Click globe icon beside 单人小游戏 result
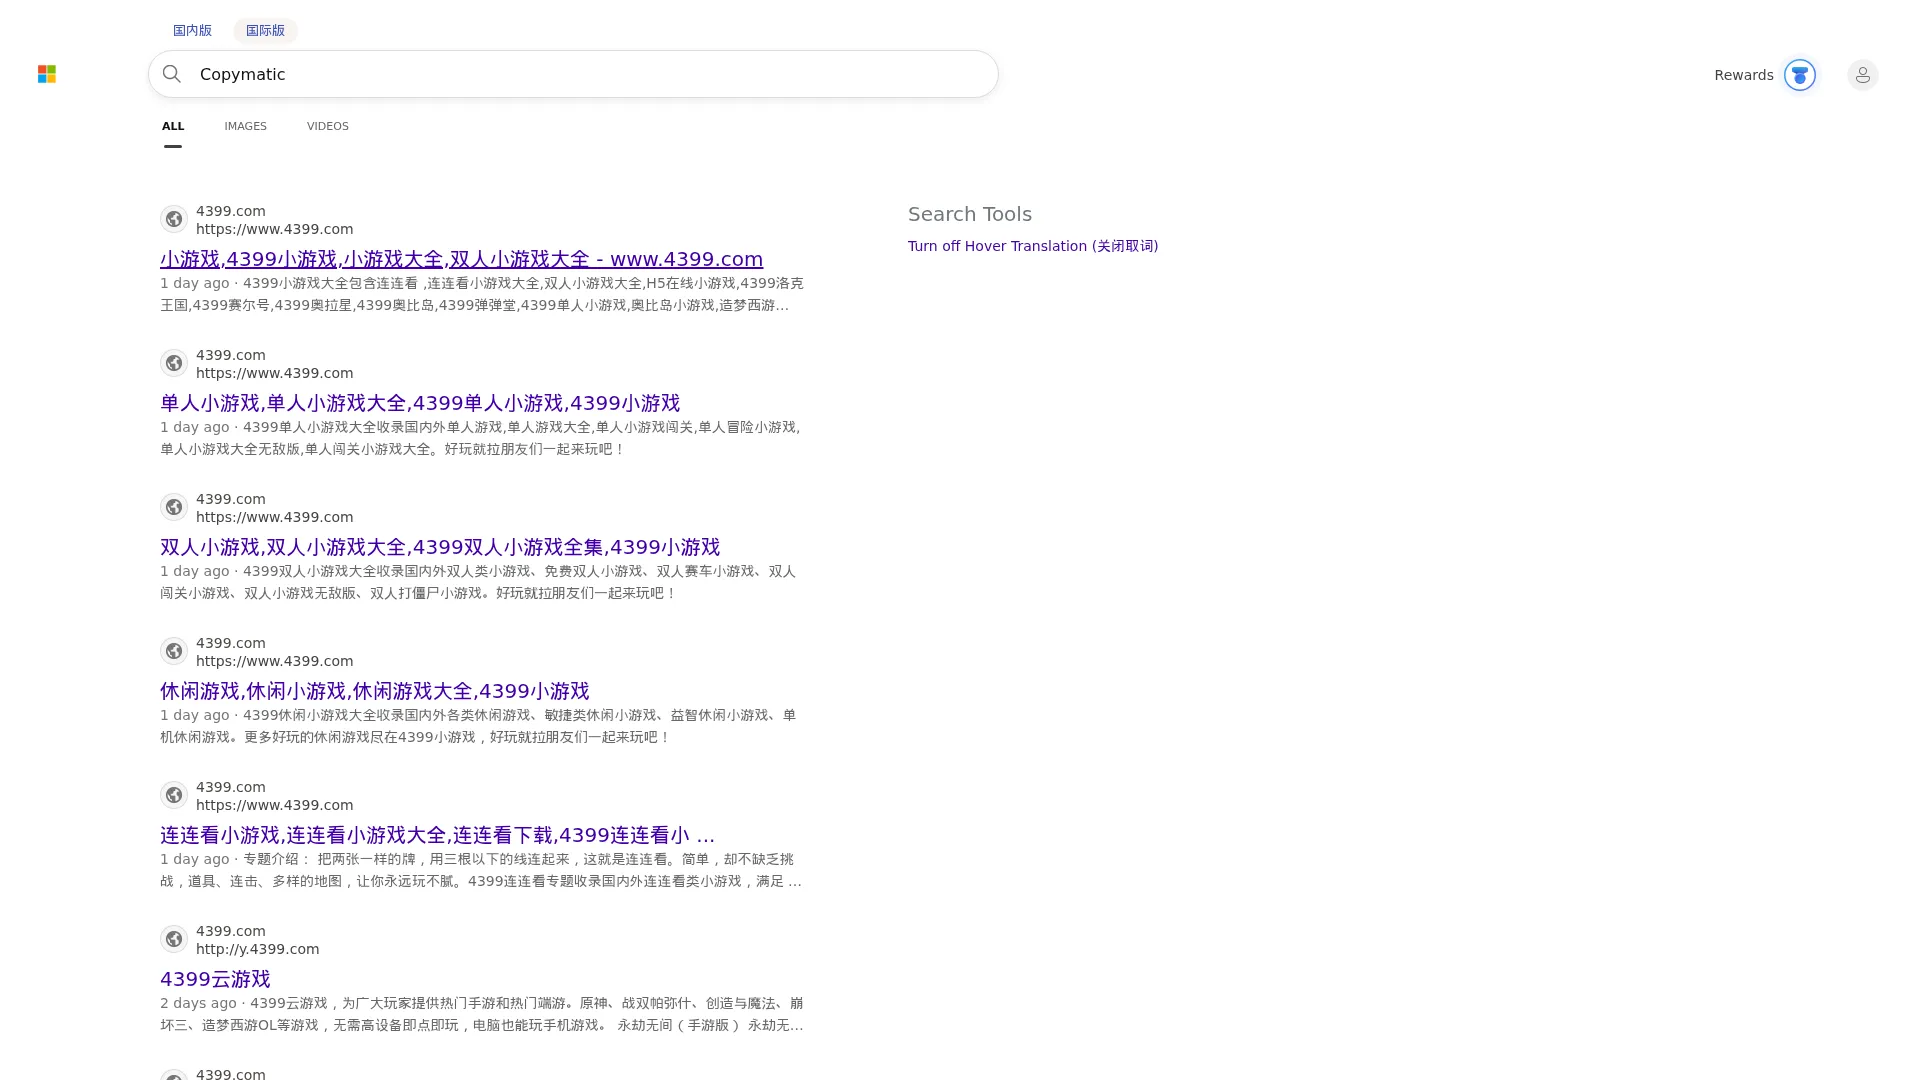 coord(174,363)
